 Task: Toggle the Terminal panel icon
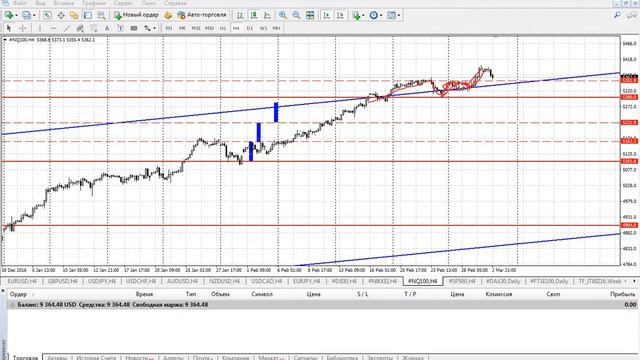tap(88, 16)
